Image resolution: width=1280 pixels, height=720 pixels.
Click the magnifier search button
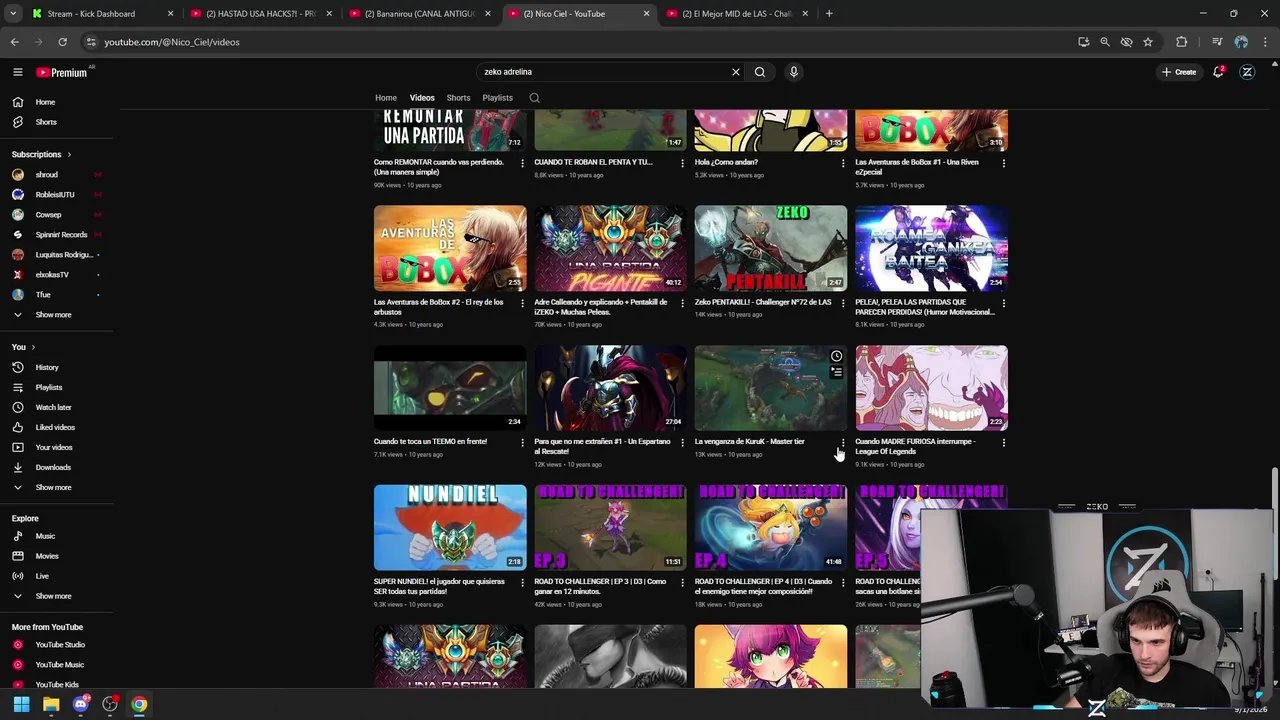[x=760, y=72]
